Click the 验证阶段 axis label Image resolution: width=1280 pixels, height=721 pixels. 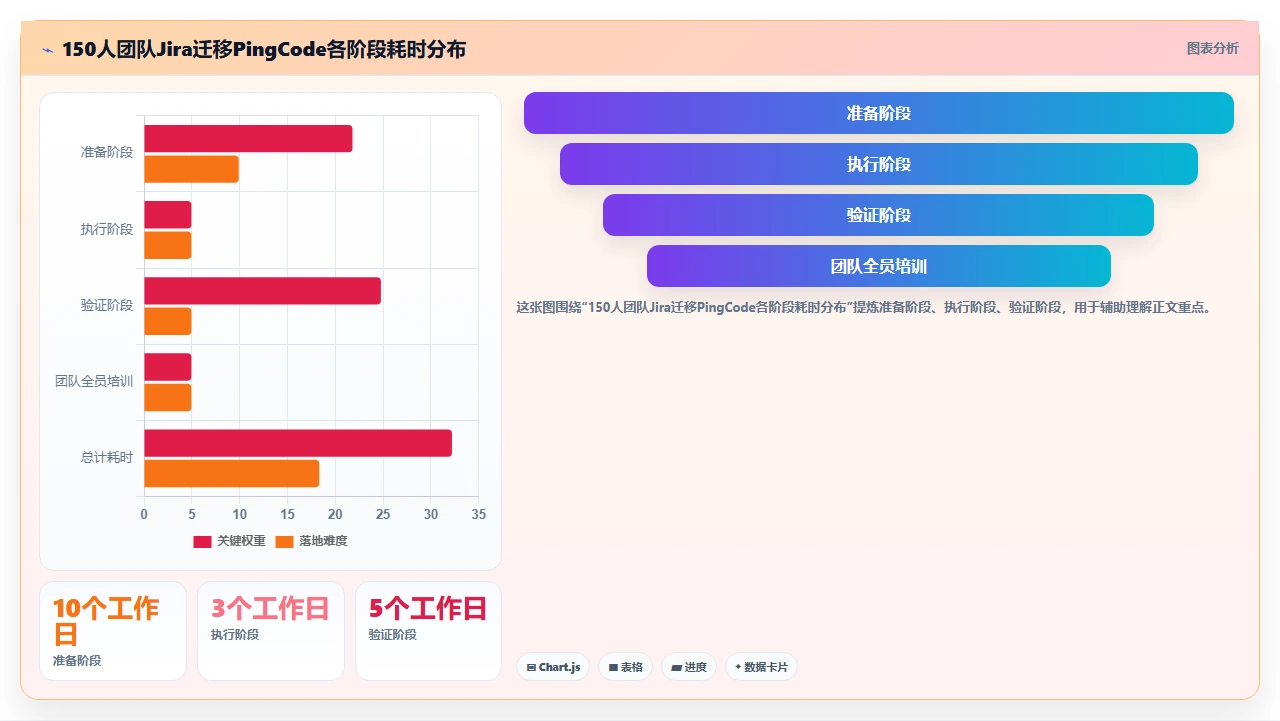tap(107, 305)
